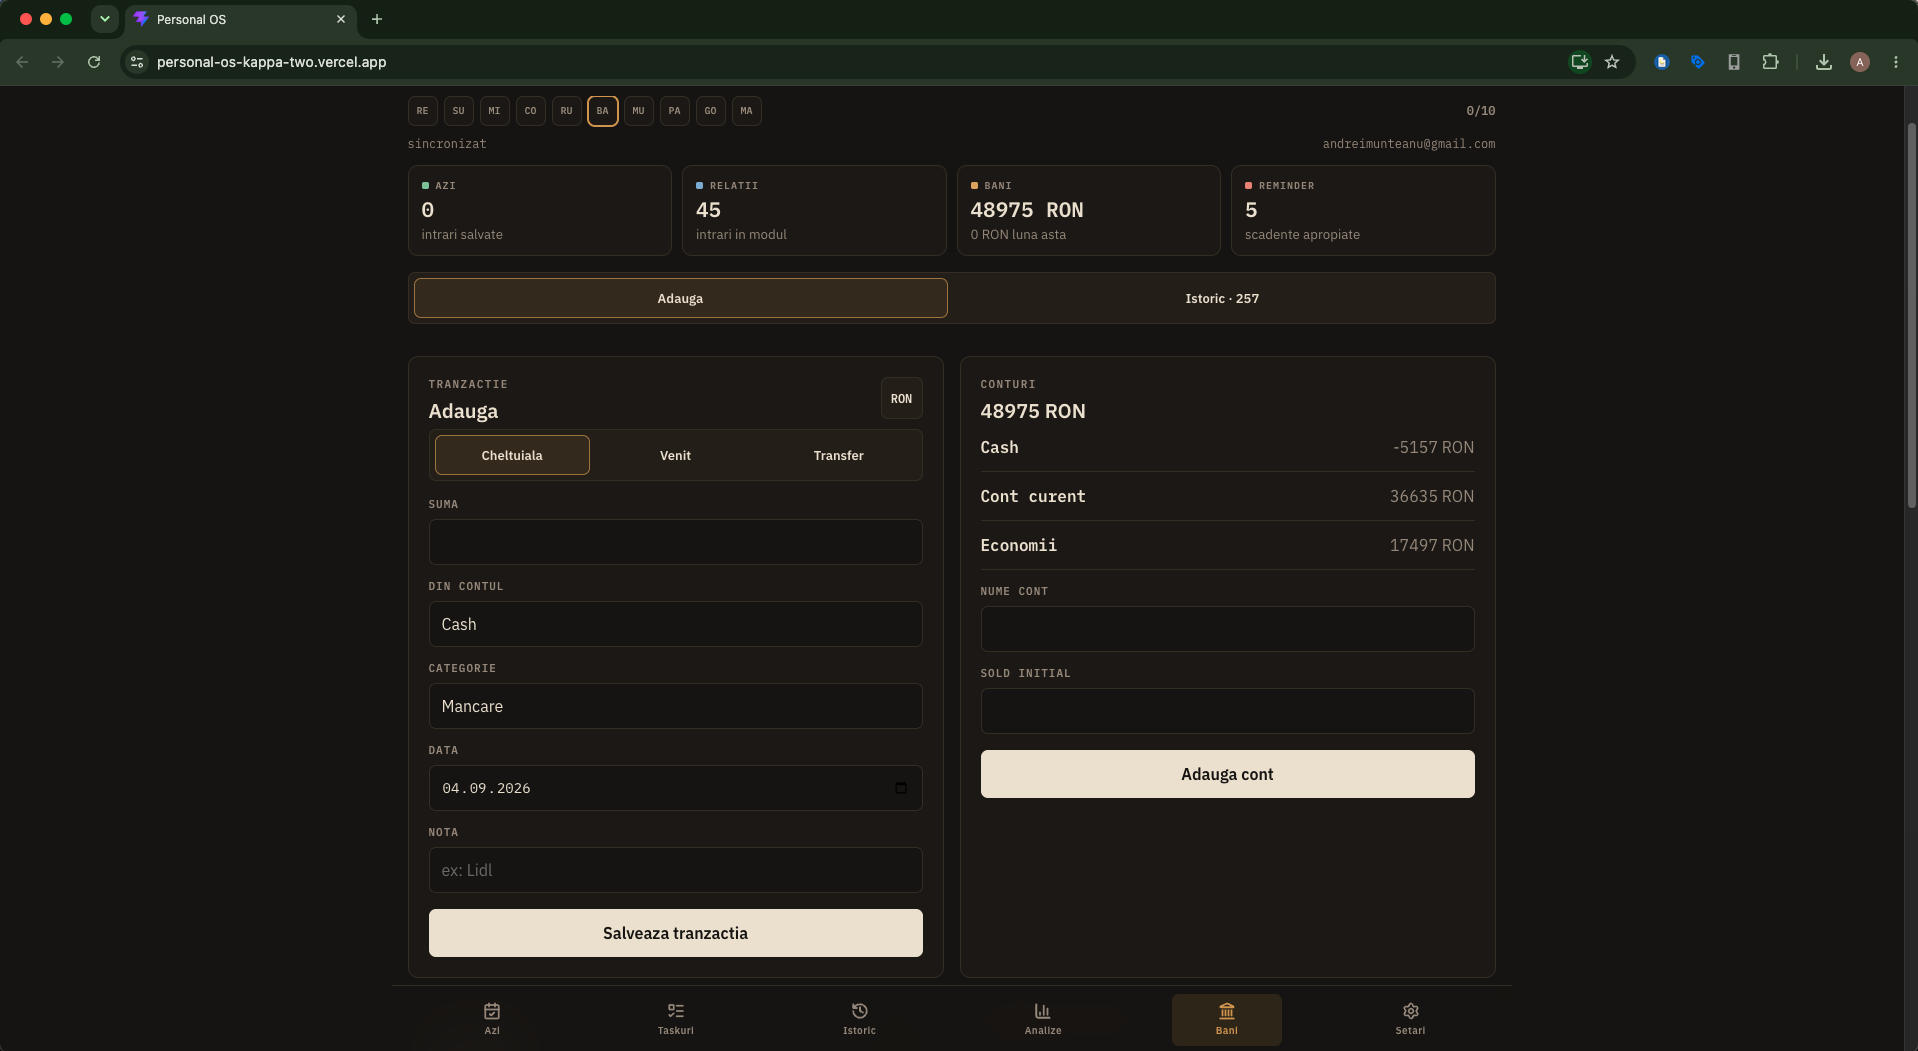Select the MU module shortcut
1918x1051 pixels.
pyautogui.click(x=638, y=111)
